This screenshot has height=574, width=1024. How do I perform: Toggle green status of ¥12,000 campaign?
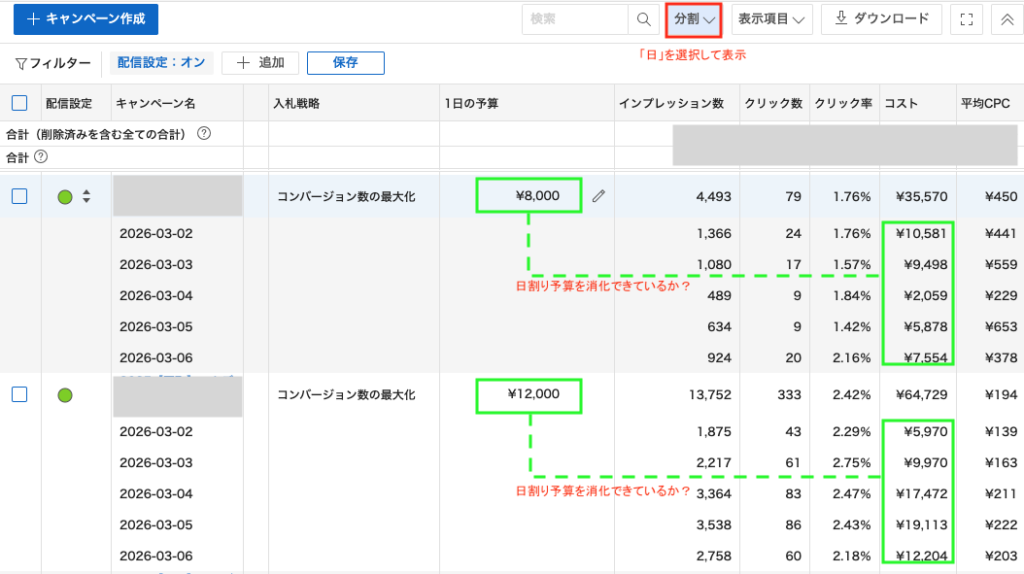coord(65,395)
